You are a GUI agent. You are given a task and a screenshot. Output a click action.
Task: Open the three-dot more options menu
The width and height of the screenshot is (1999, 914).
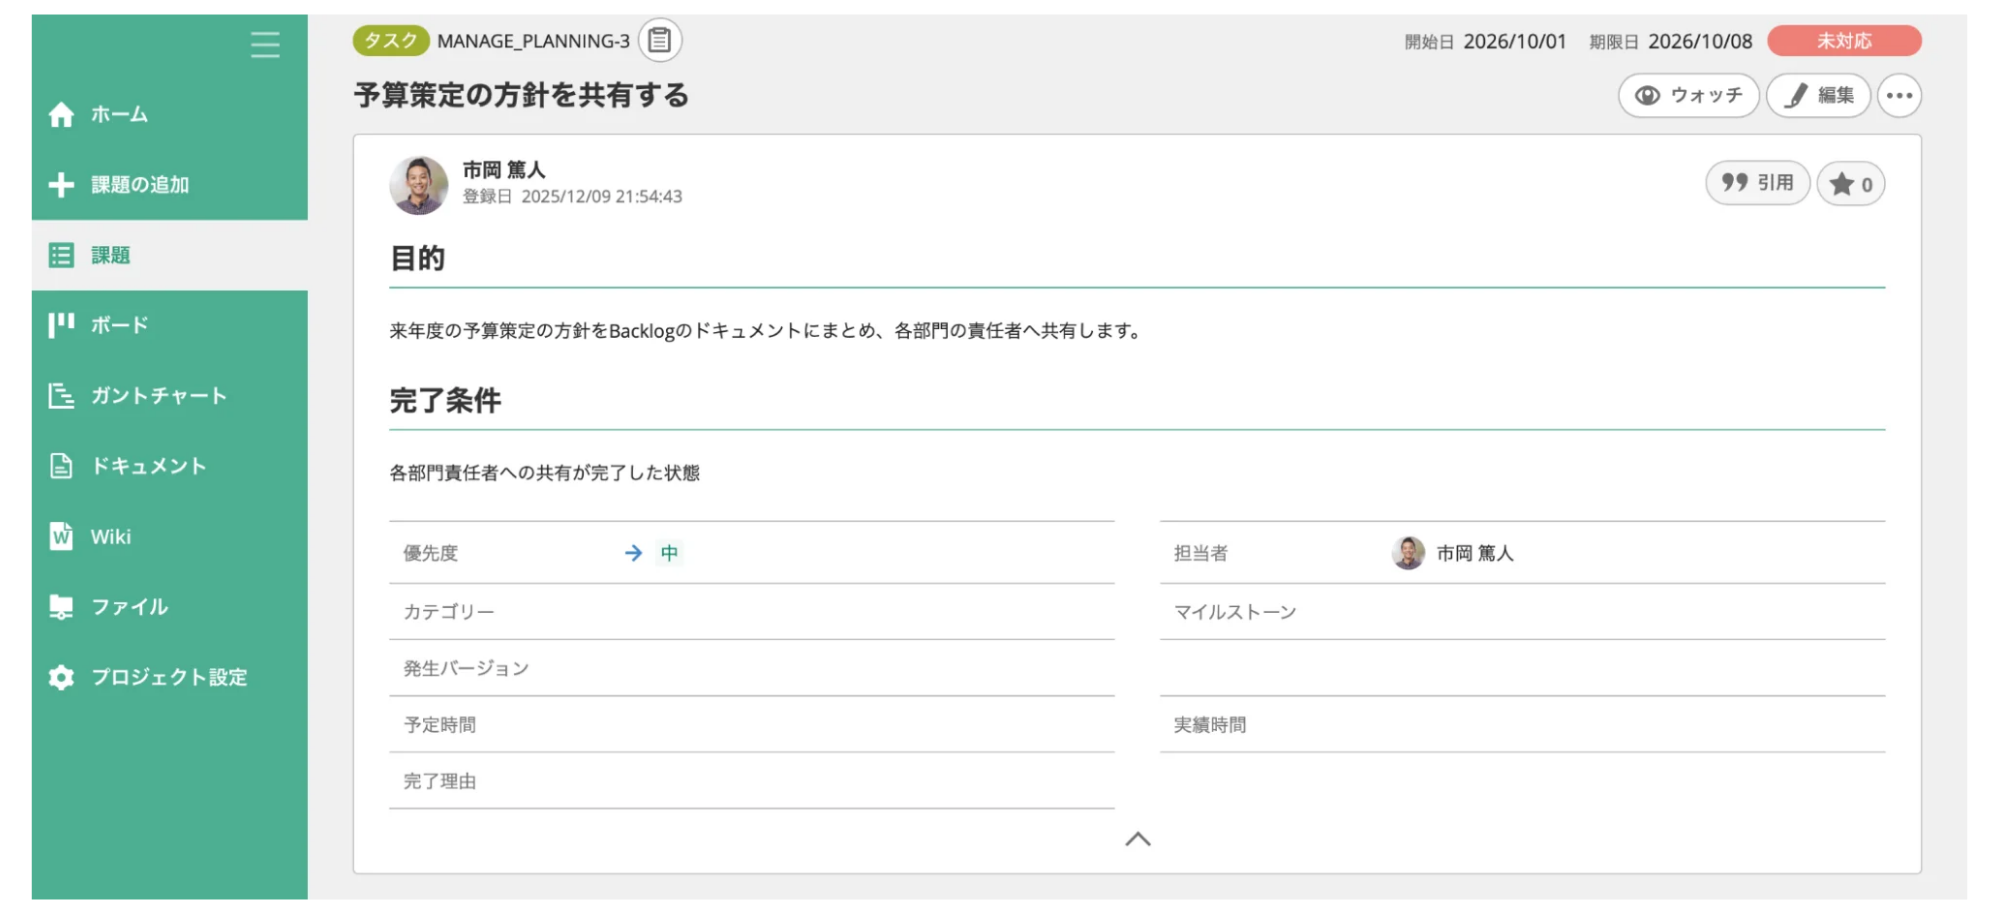1899,96
